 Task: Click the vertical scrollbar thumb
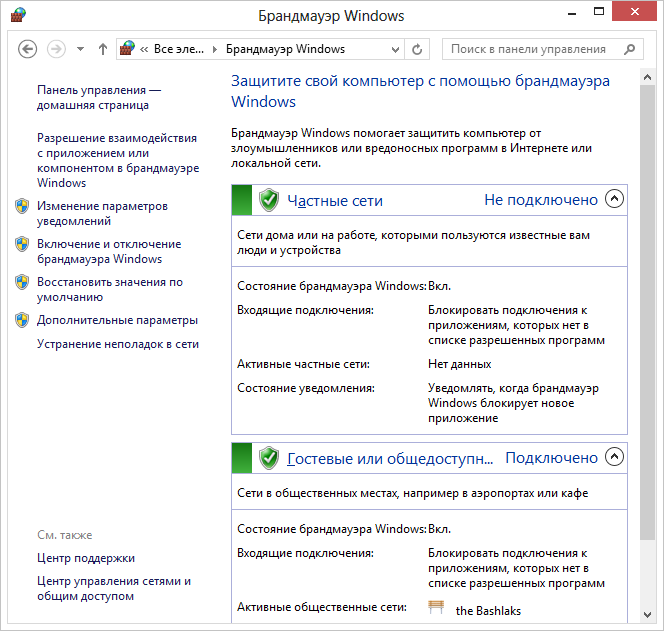click(647, 312)
